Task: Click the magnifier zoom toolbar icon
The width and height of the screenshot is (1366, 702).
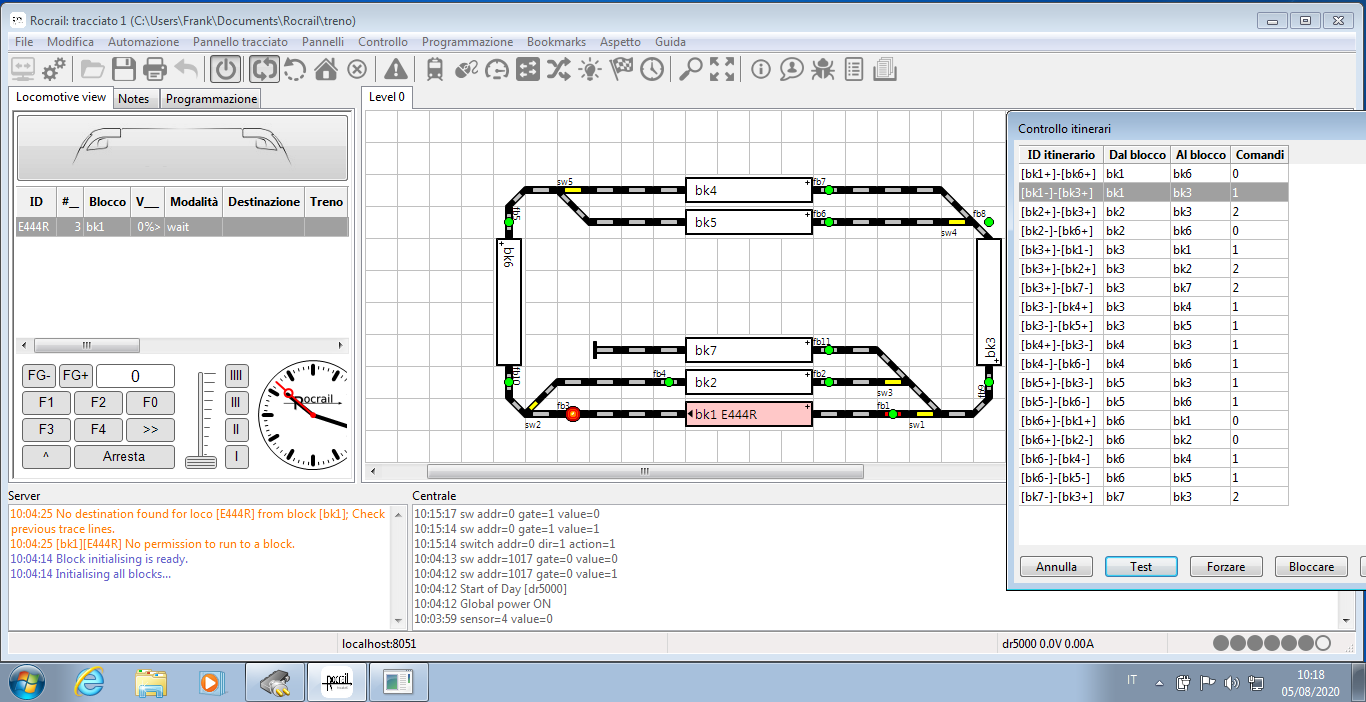Action: [x=691, y=69]
